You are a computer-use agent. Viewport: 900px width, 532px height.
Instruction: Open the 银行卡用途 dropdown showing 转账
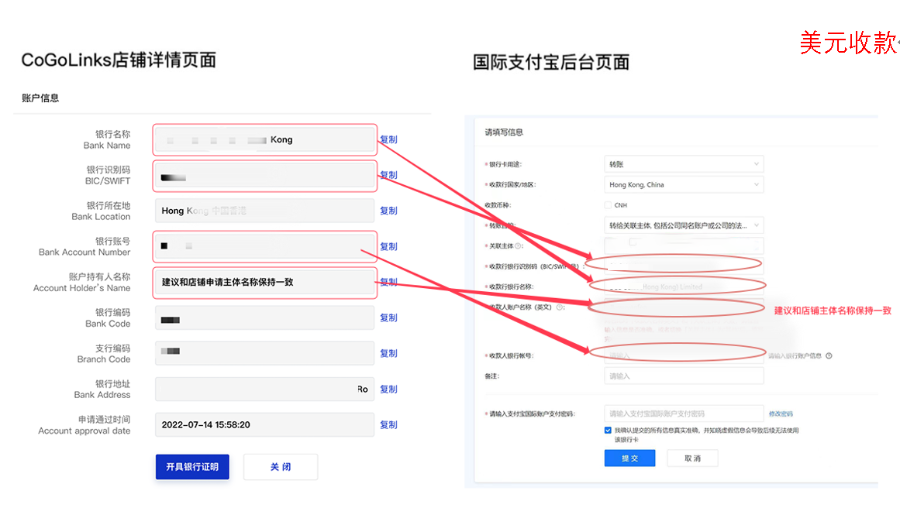coord(684,164)
